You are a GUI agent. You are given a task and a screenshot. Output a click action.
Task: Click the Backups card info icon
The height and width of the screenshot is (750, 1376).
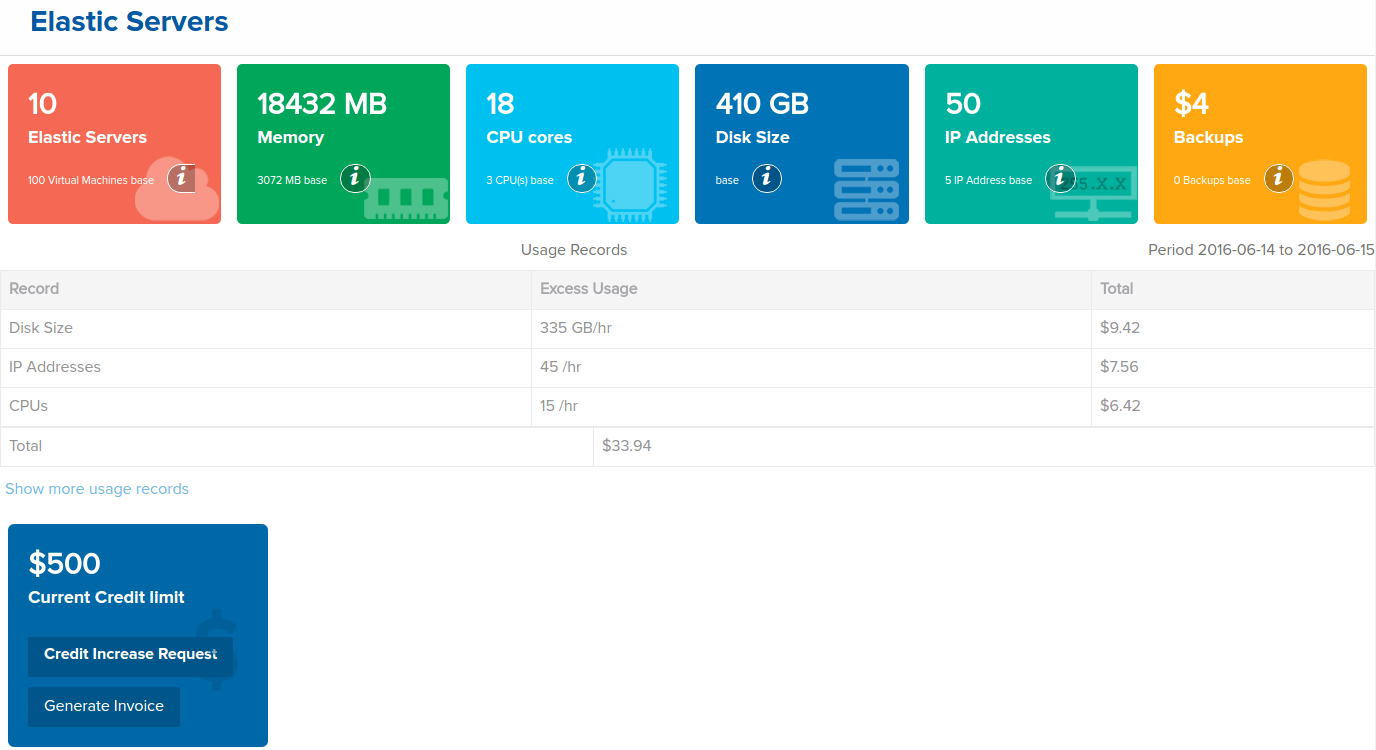[1278, 178]
